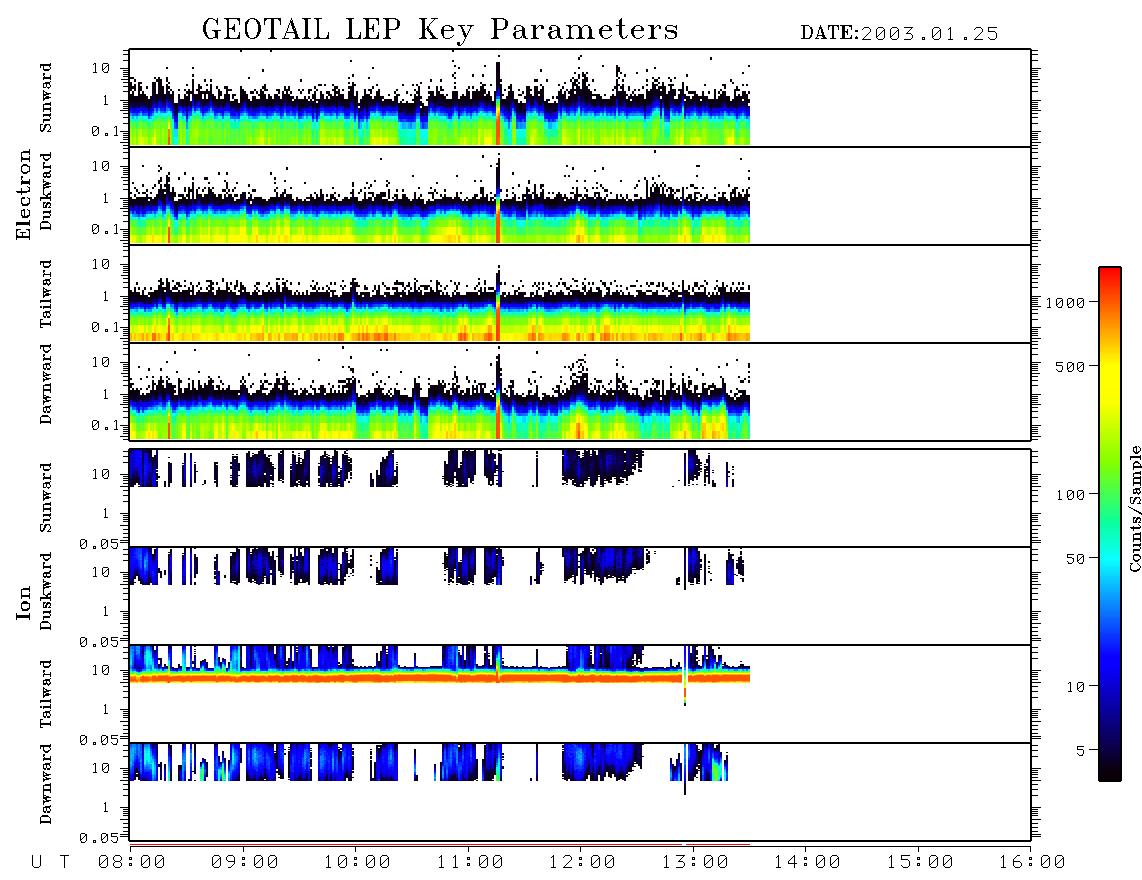The width and height of the screenshot is (1142, 880).
Task: Click the "11:00" time tick label
Action: click(470, 862)
